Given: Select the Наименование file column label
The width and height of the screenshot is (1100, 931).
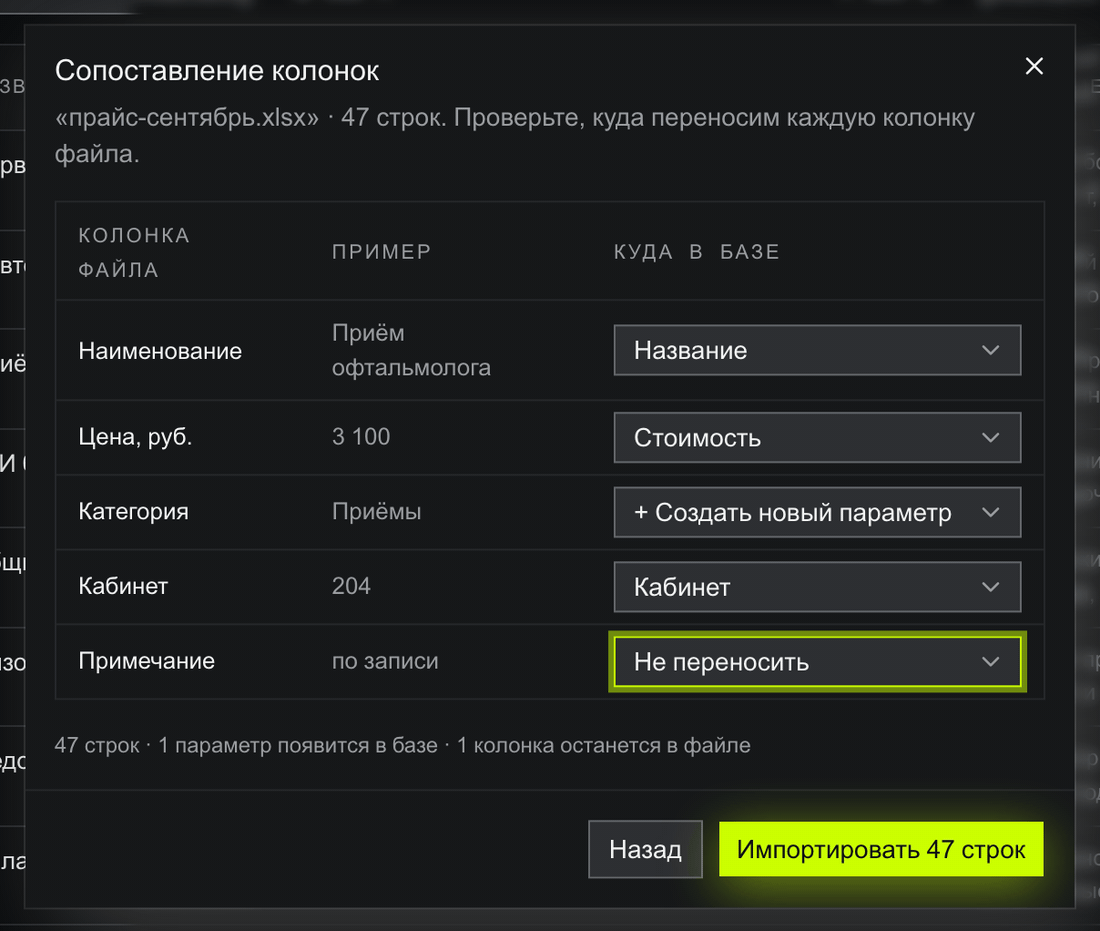Looking at the screenshot, I should tap(160, 351).
